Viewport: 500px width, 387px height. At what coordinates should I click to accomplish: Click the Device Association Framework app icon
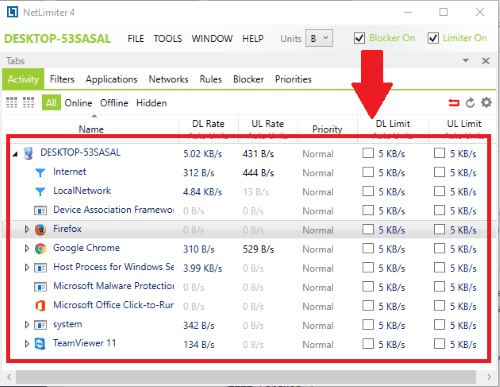40,211
